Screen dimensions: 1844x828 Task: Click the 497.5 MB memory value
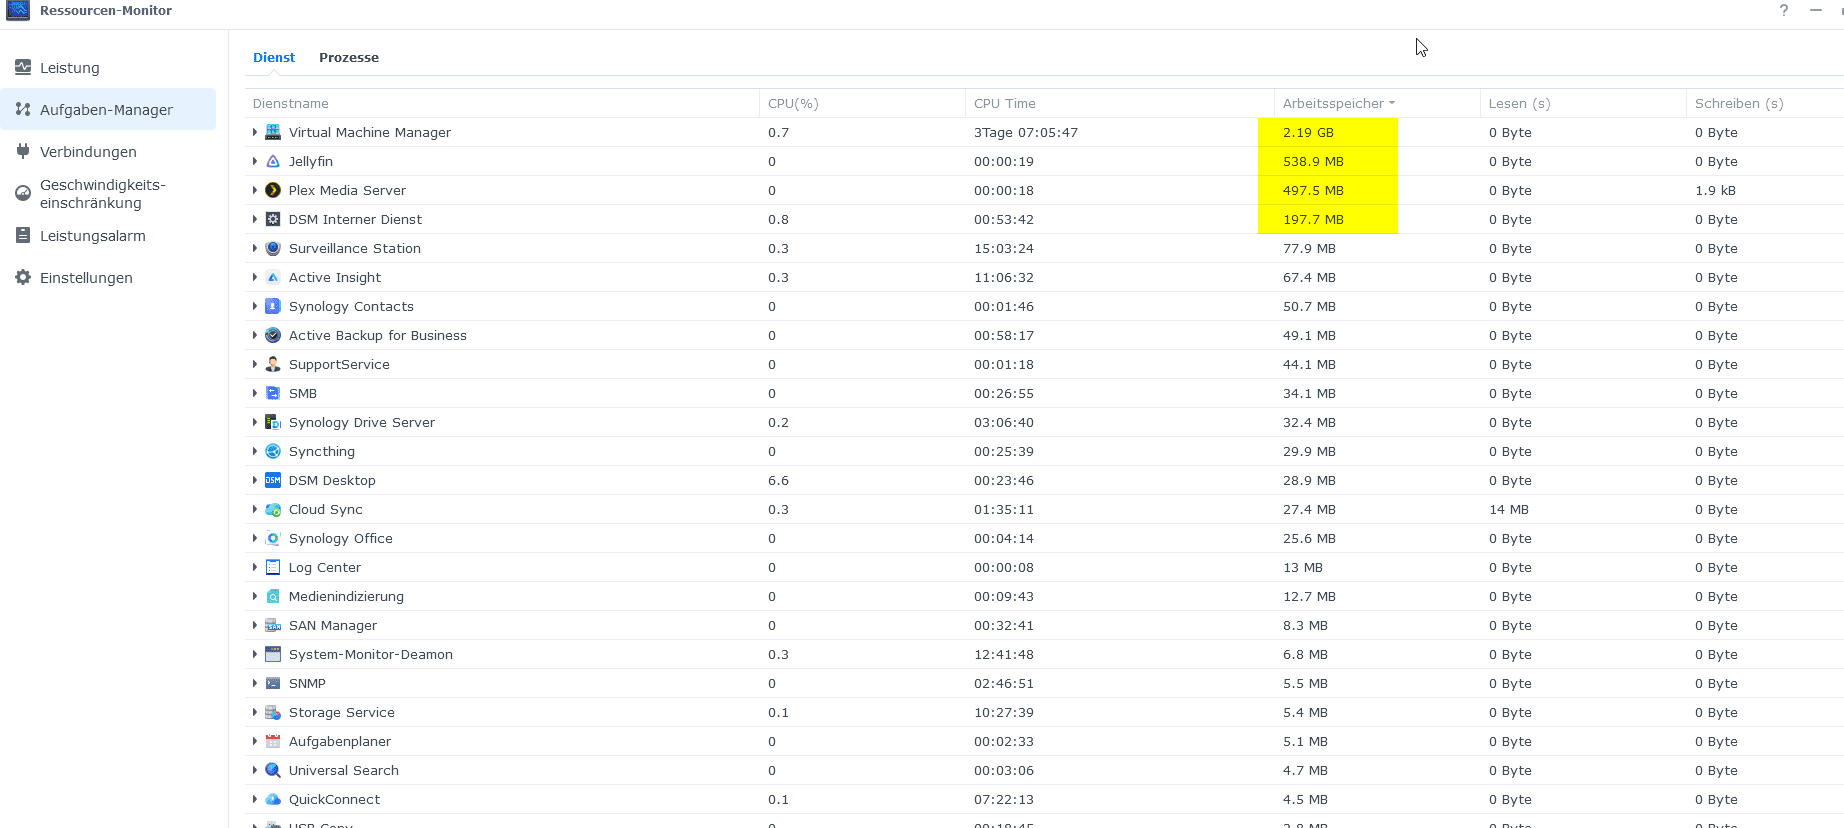pyautogui.click(x=1313, y=190)
